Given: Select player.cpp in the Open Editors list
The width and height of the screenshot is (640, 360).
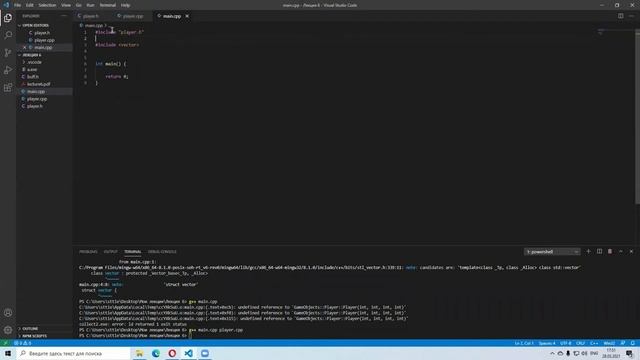Looking at the screenshot, I should pyautogui.click(x=44, y=40).
